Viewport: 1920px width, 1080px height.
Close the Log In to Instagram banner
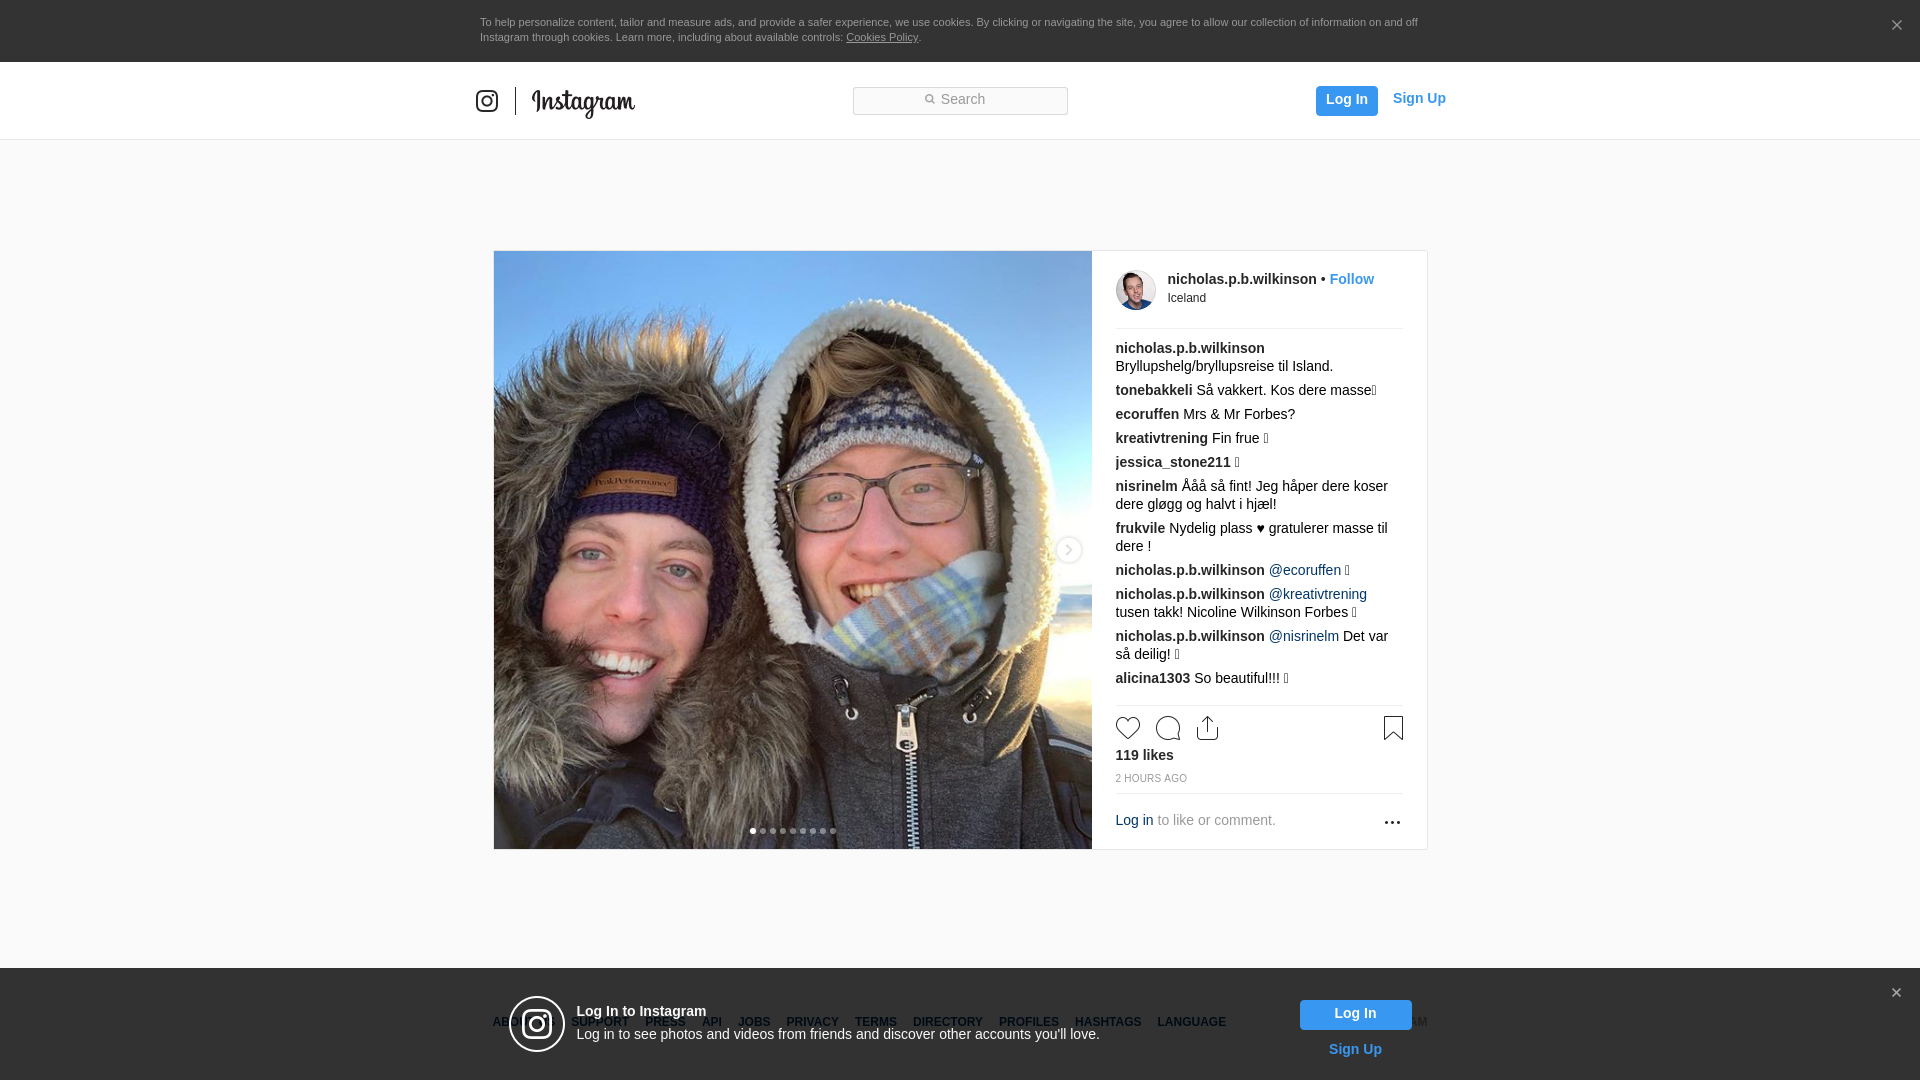[1896, 993]
